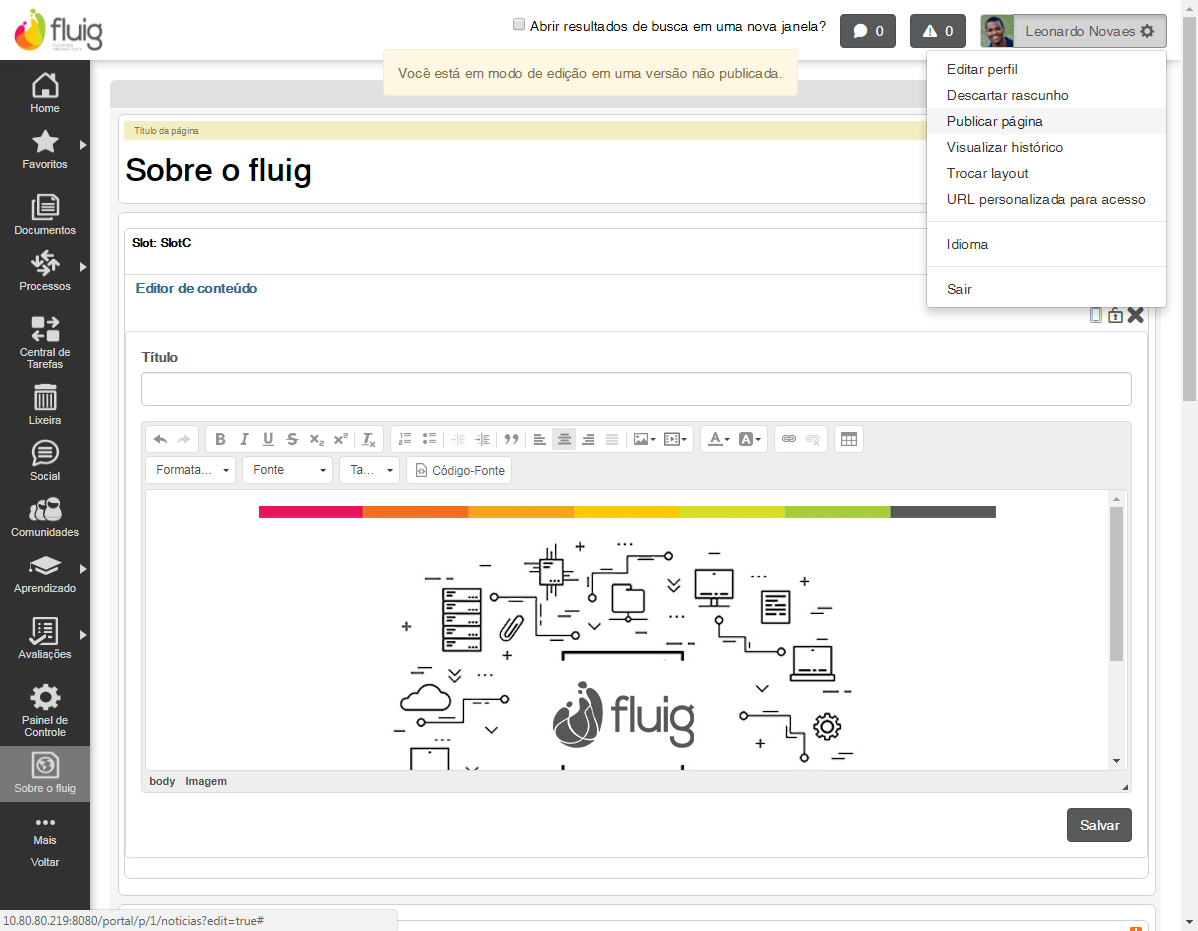The image size is (1198, 931).
Task: Open the text color picker
Action: click(718, 439)
